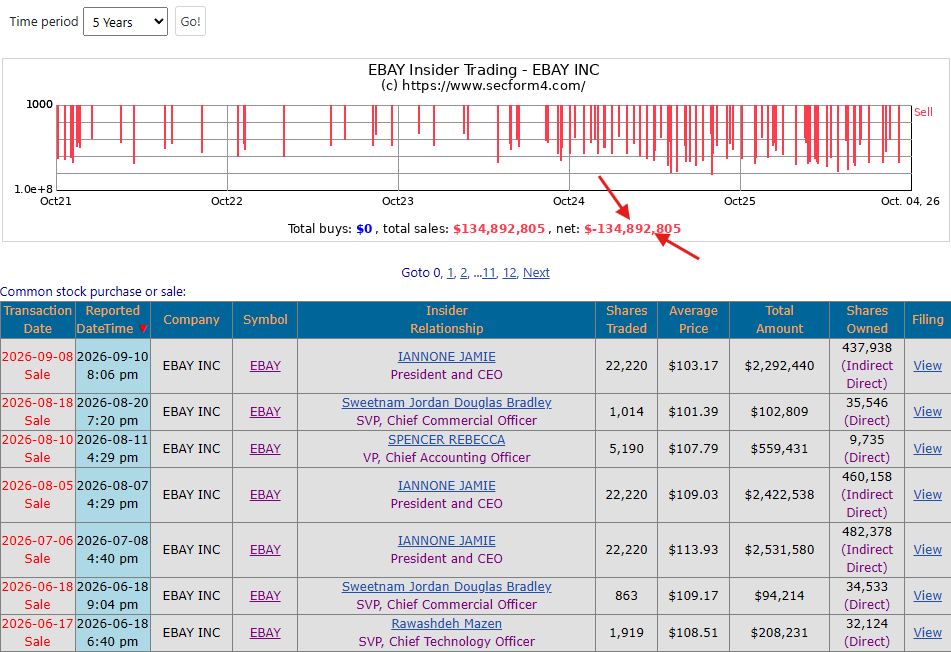View filing for 2026-08-05 sale
The image size is (951, 652).
928,495
